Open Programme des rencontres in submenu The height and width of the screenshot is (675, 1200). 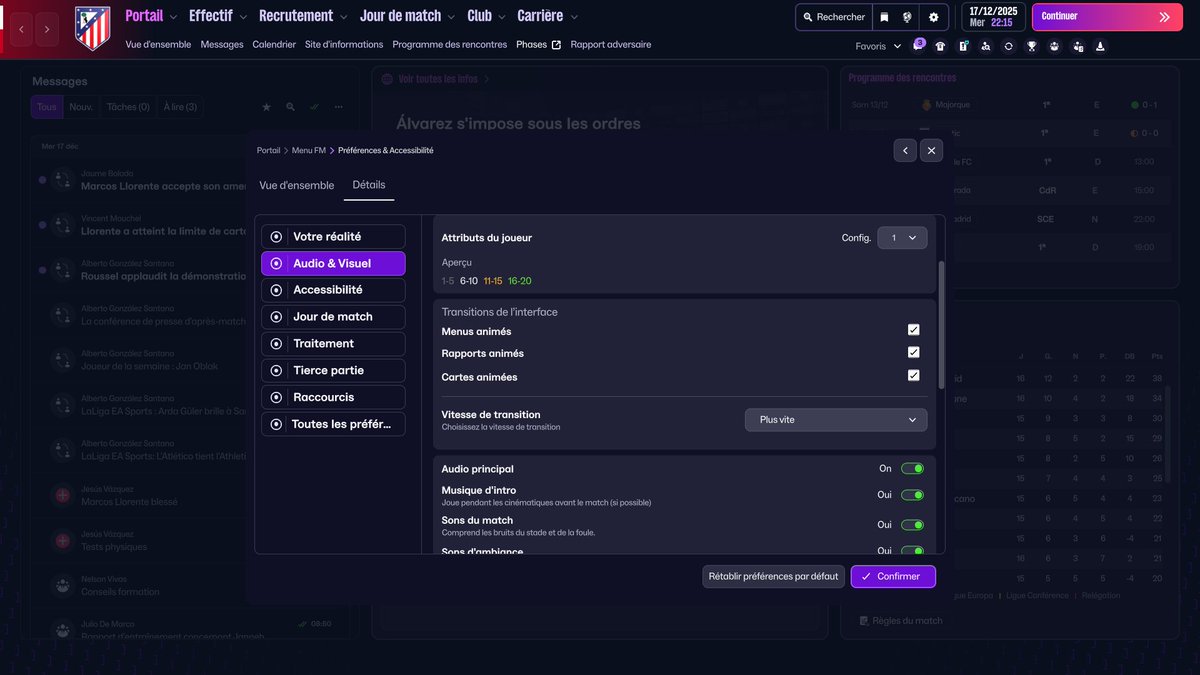pos(450,45)
